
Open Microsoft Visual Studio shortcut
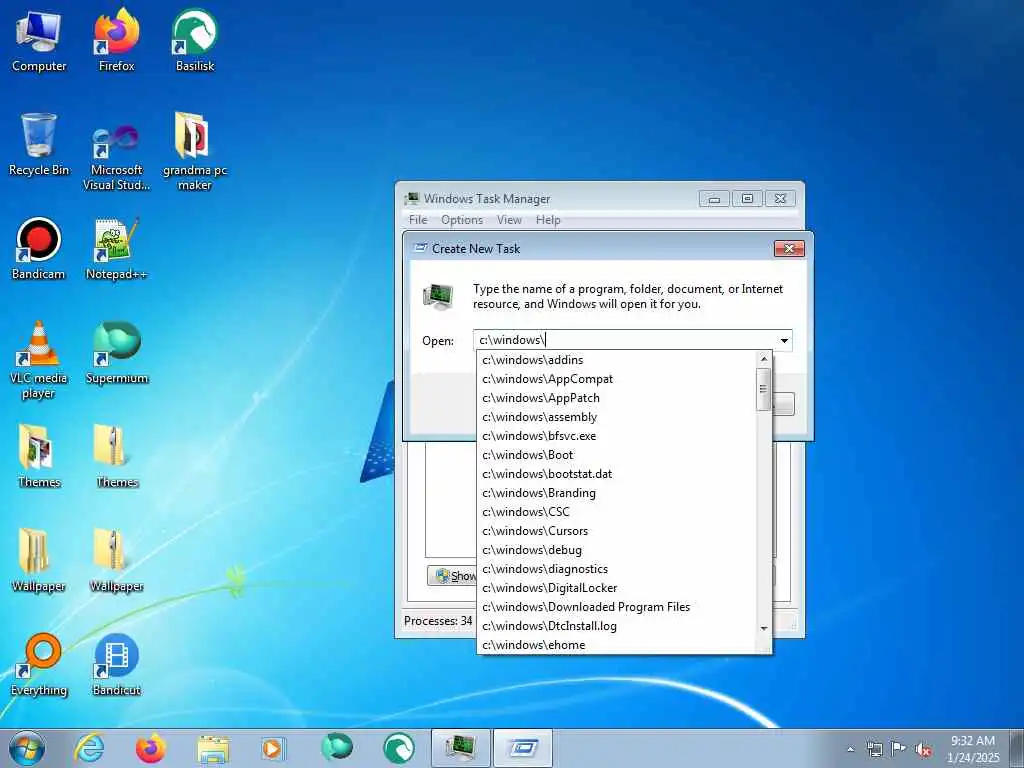point(116,157)
